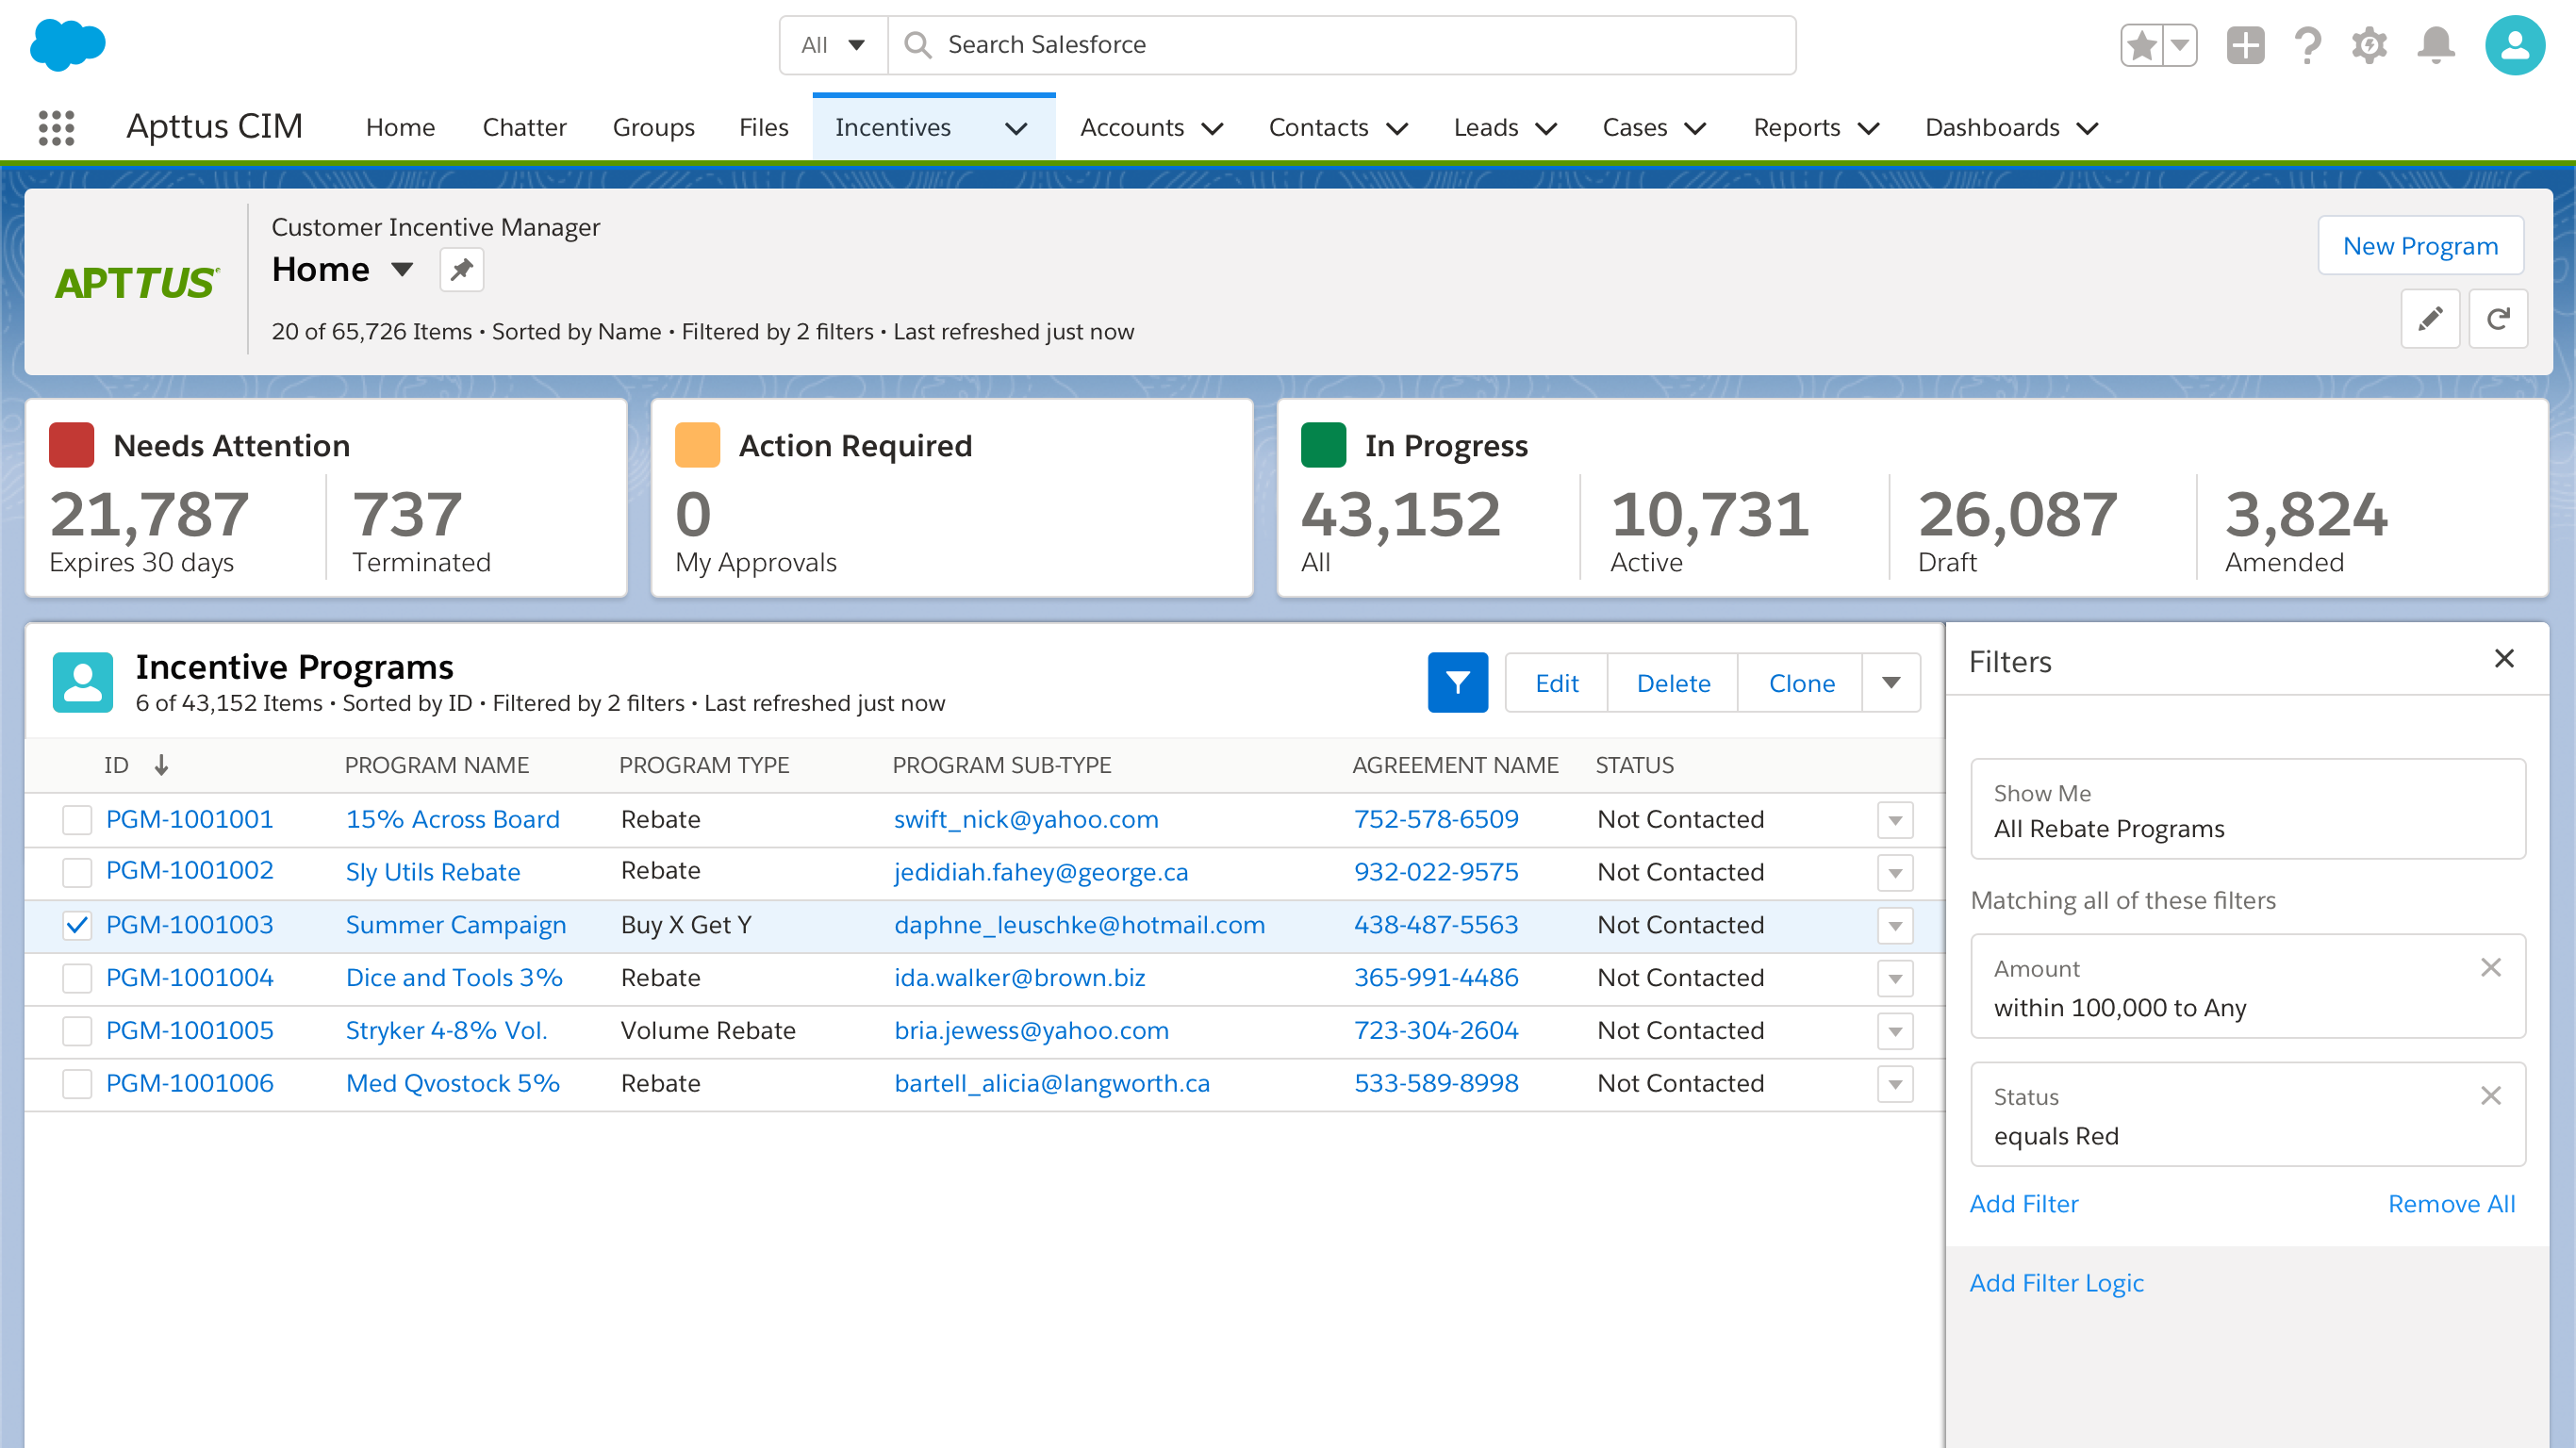Viewport: 2576px width, 1448px height.
Task: Open the Salesforce app launcher waffle icon
Action: click(x=57, y=127)
